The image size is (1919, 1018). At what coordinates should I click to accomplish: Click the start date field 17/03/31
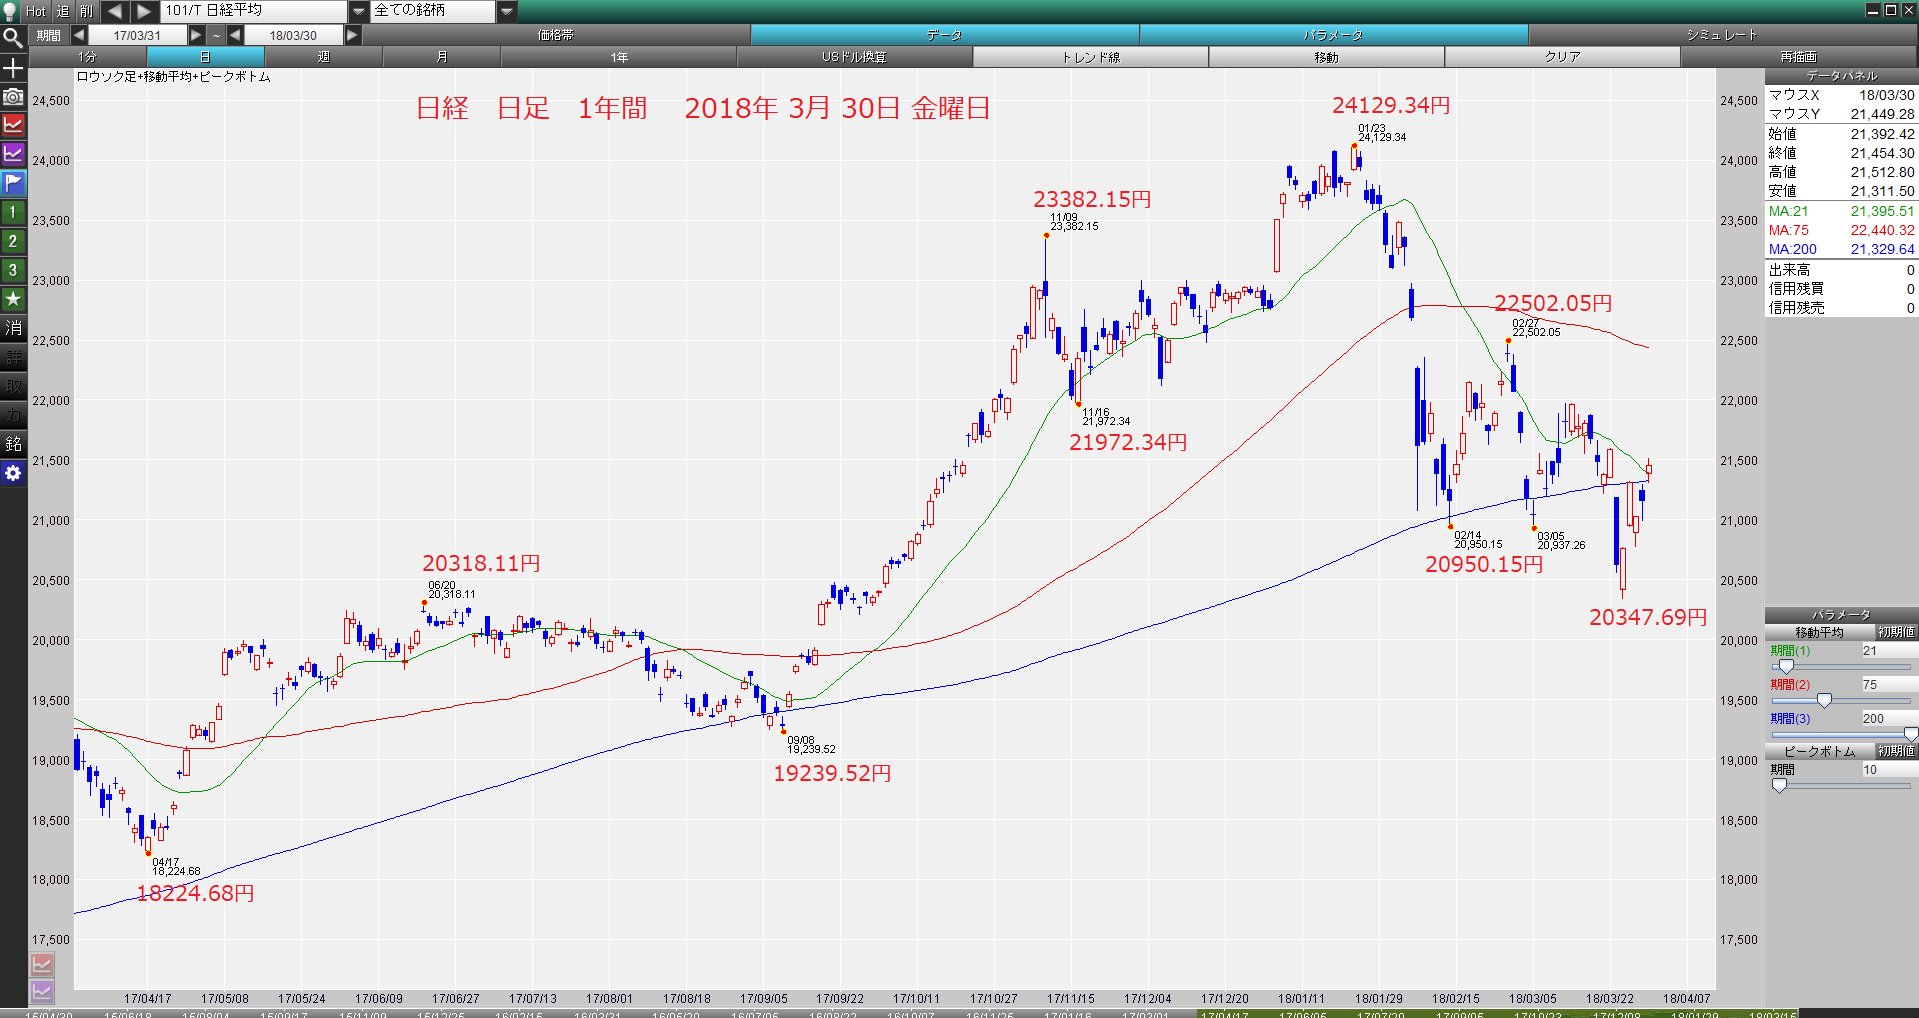coord(137,35)
